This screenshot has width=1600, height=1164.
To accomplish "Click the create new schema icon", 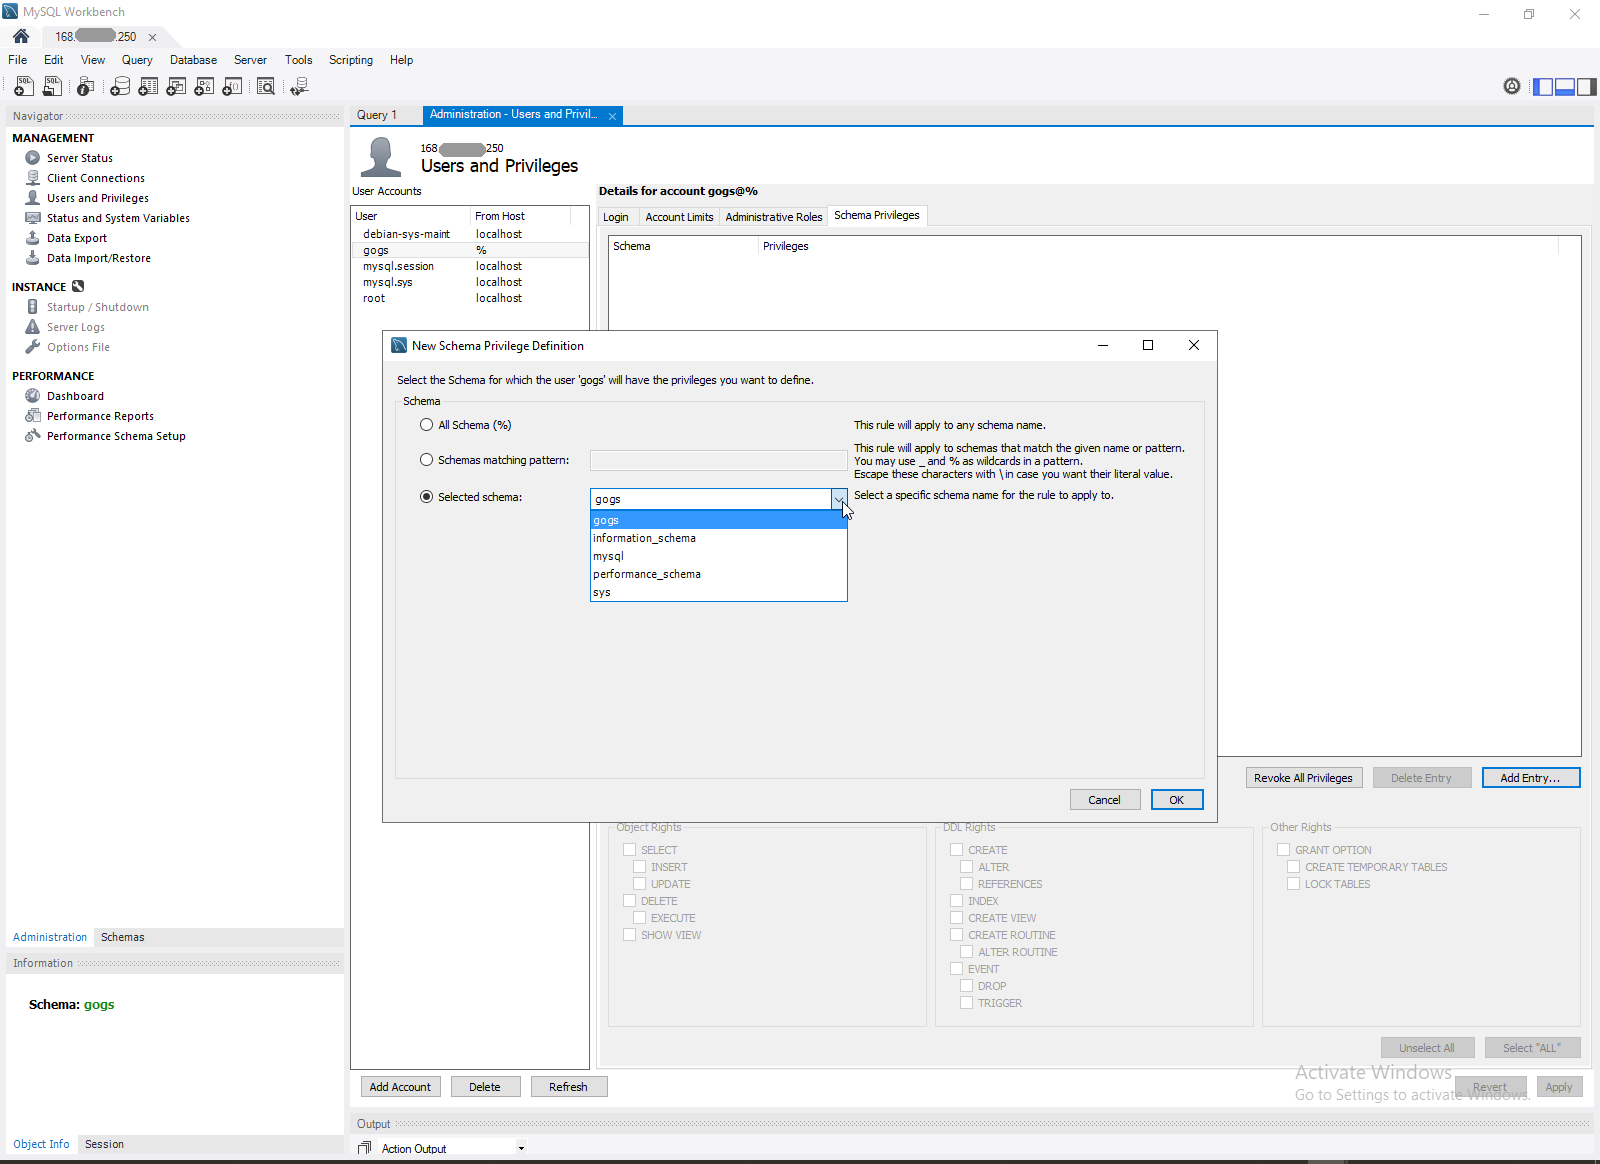I will pos(120,87).
